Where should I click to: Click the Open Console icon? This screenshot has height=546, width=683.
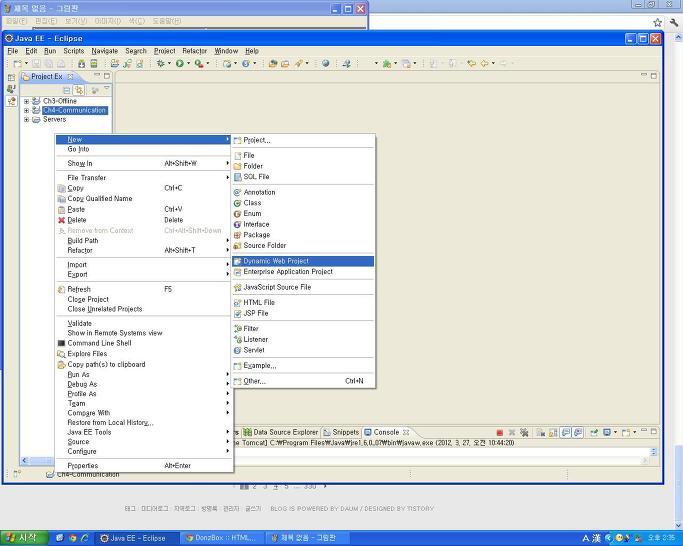coord(626,433)
